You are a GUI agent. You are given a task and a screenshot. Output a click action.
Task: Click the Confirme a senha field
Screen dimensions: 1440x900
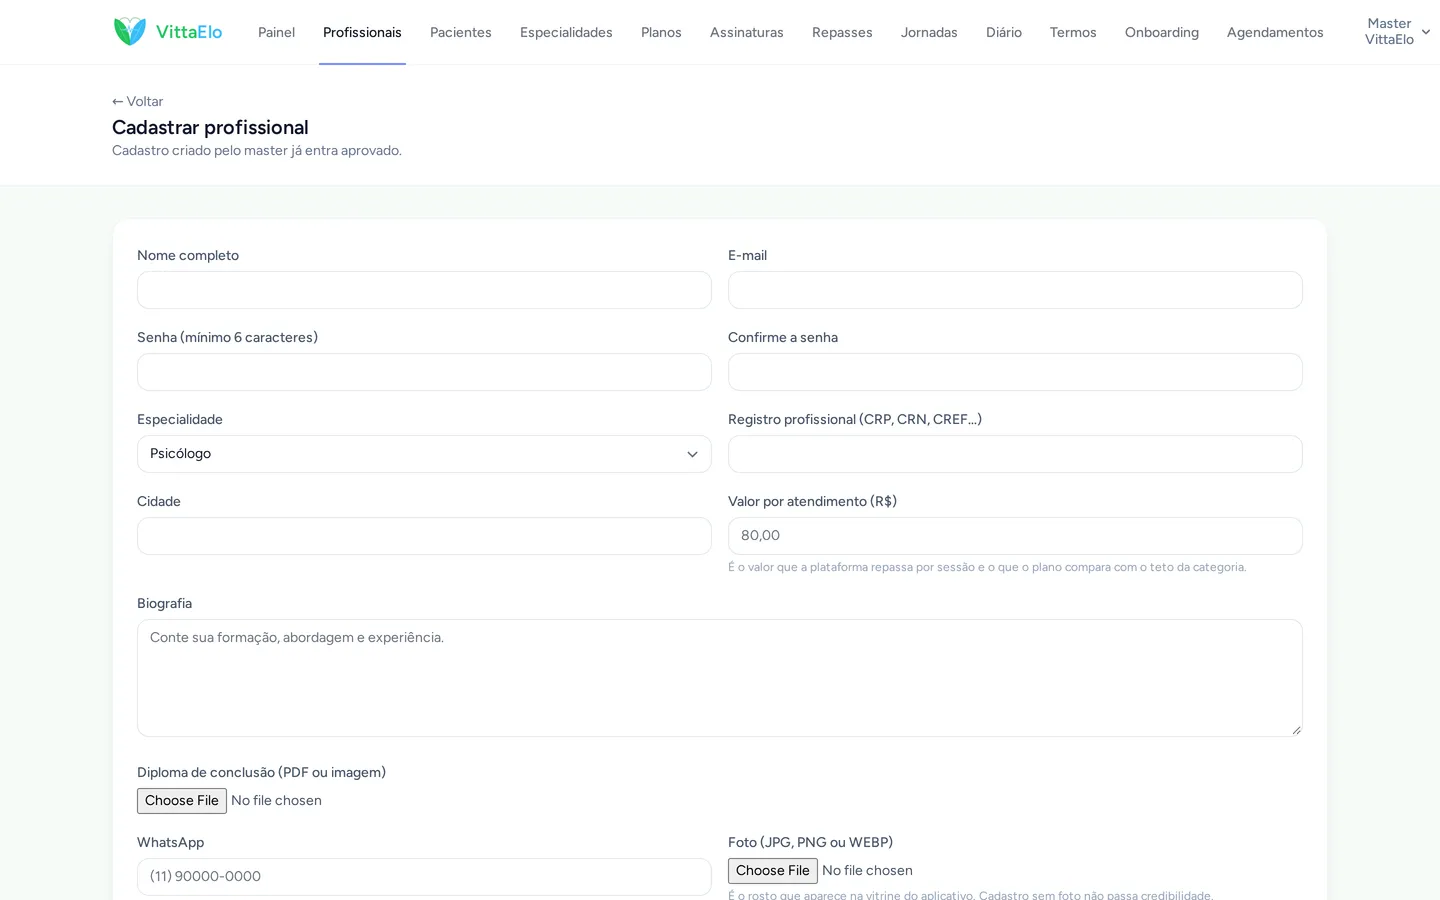pyautogui.click(x=1015, y=372)
